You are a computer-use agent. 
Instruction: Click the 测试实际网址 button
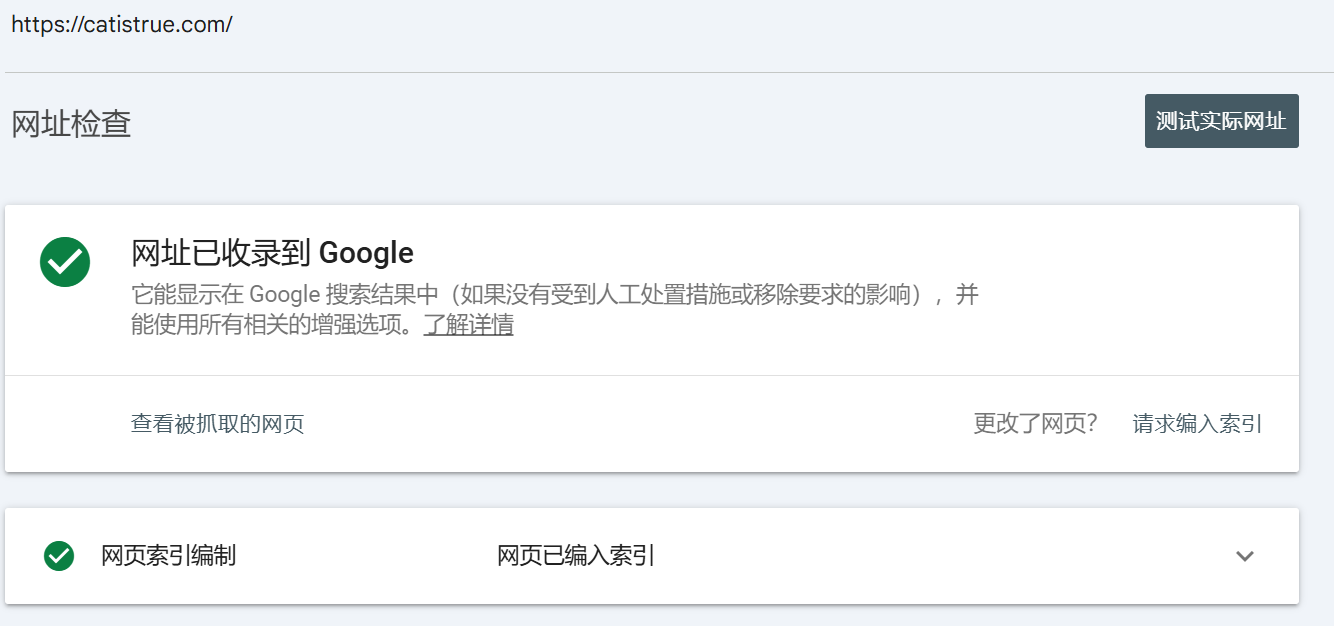point(1221,121)
